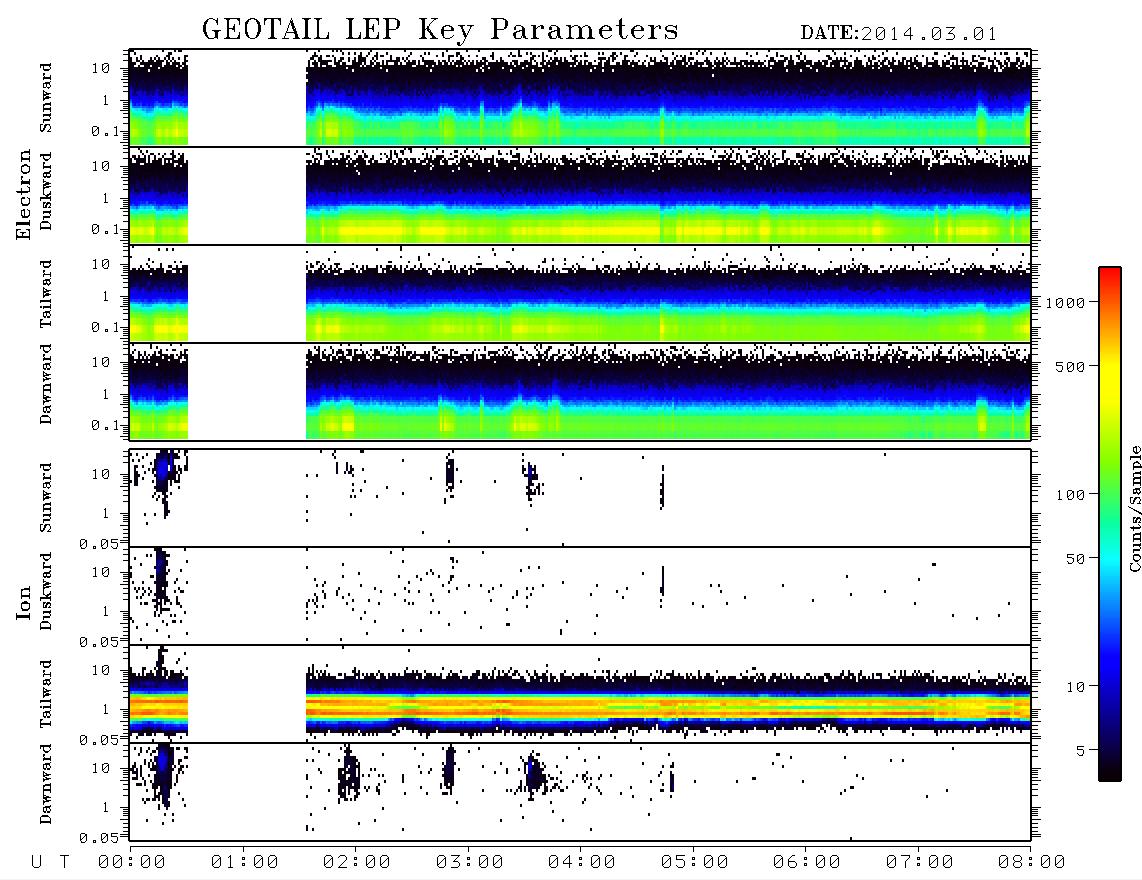Click the title 'GEOTAIL LEP Key Parameters'
The image size is (1142, 880).
click(440, 30)
